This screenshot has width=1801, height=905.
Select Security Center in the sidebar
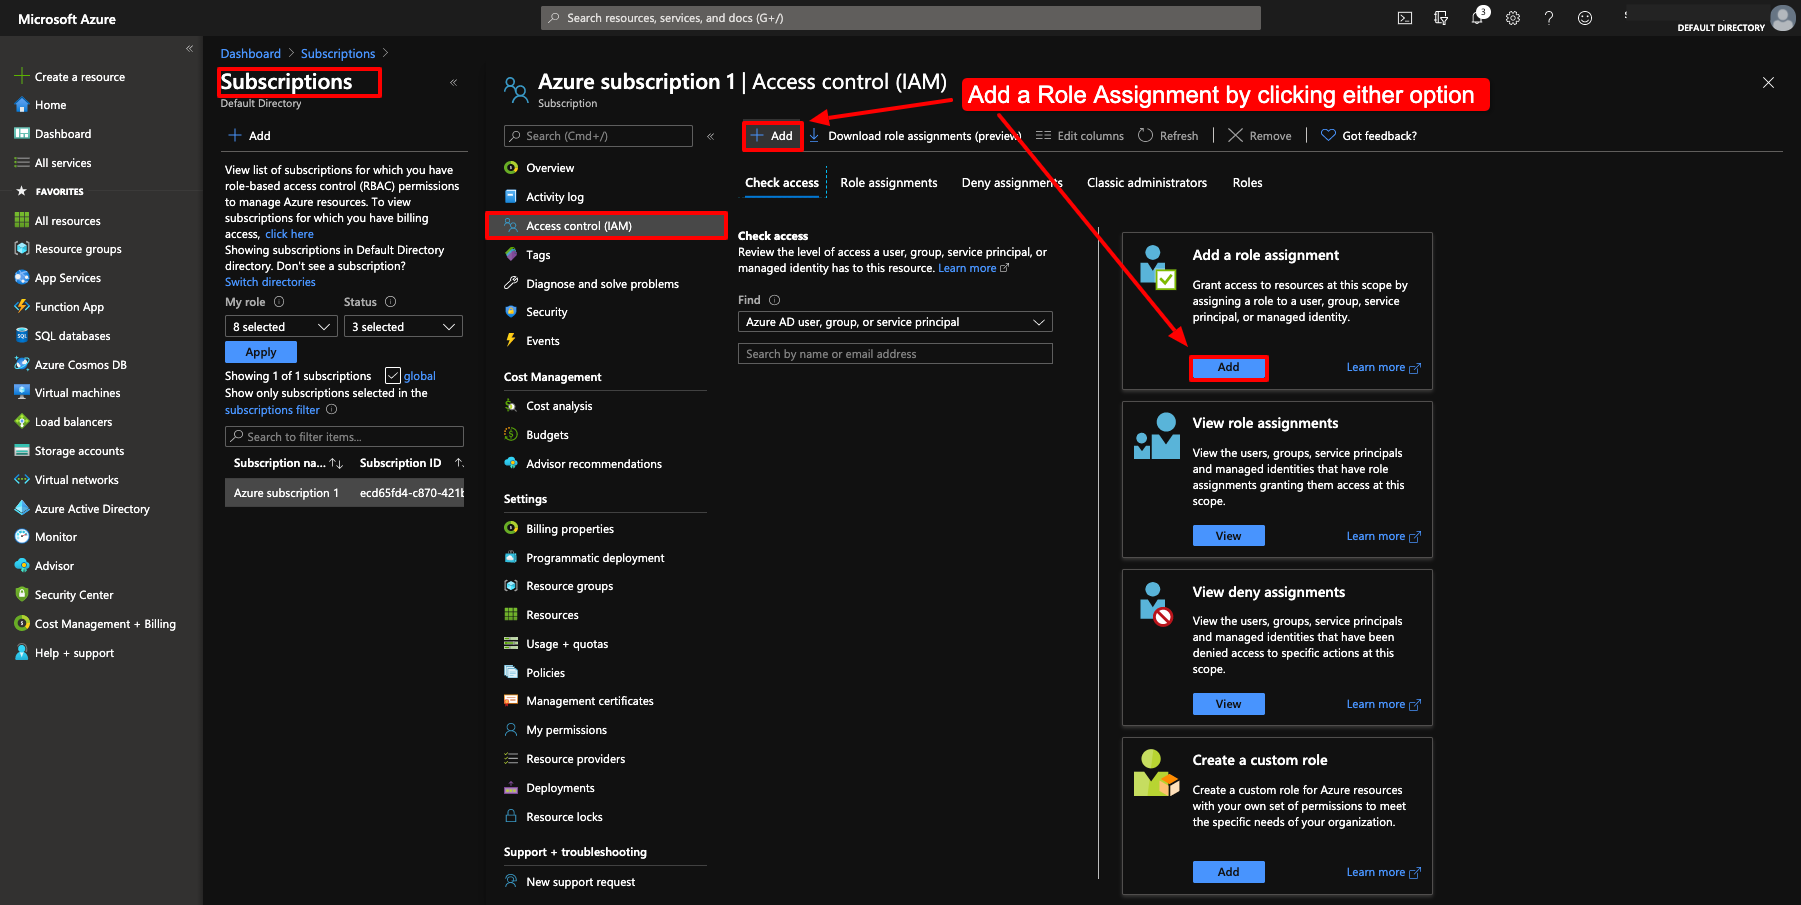click(x=73, y=594)
